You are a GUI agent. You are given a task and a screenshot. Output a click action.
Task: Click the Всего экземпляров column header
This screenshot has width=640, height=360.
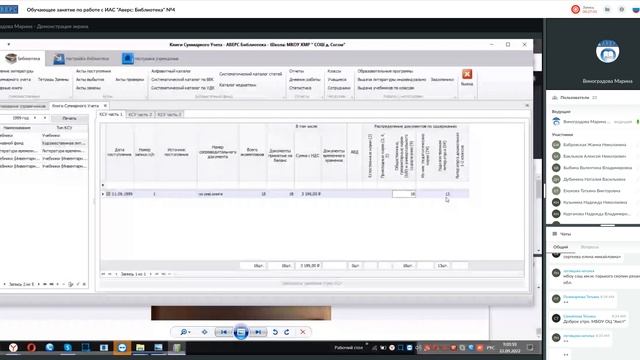[252, 152]
